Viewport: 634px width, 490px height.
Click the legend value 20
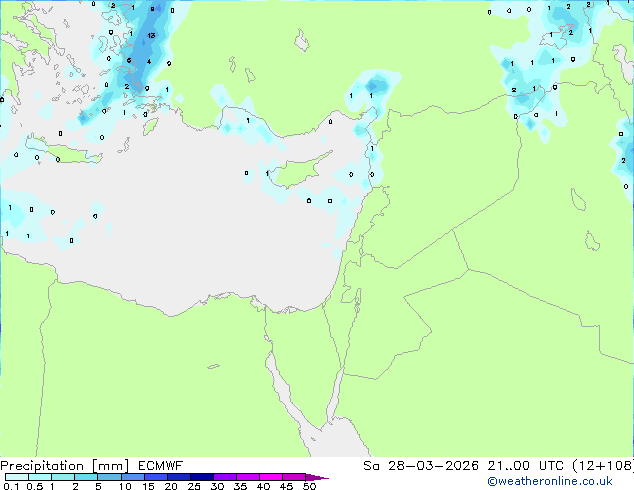coord(171,486)
